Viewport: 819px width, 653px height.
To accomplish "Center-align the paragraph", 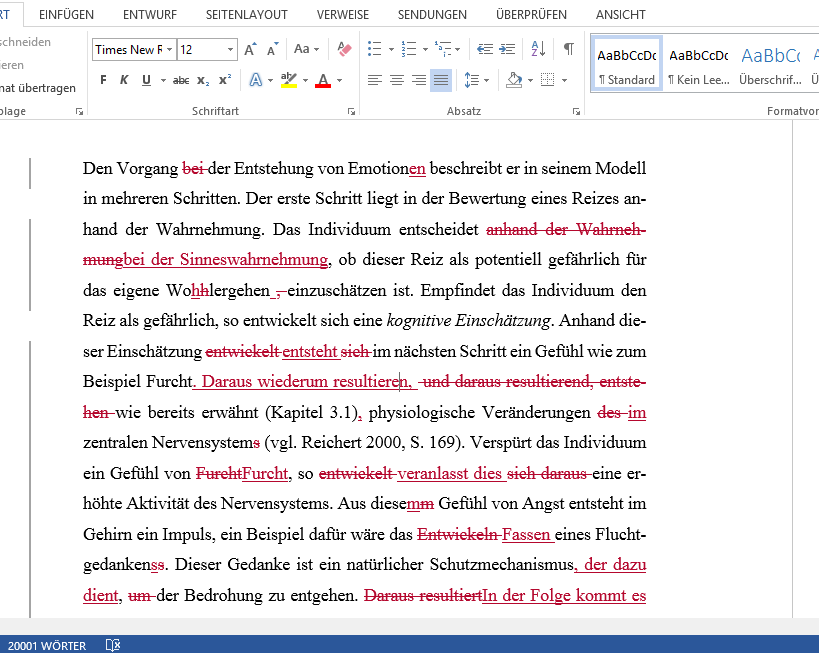I will tap(397, 80).
